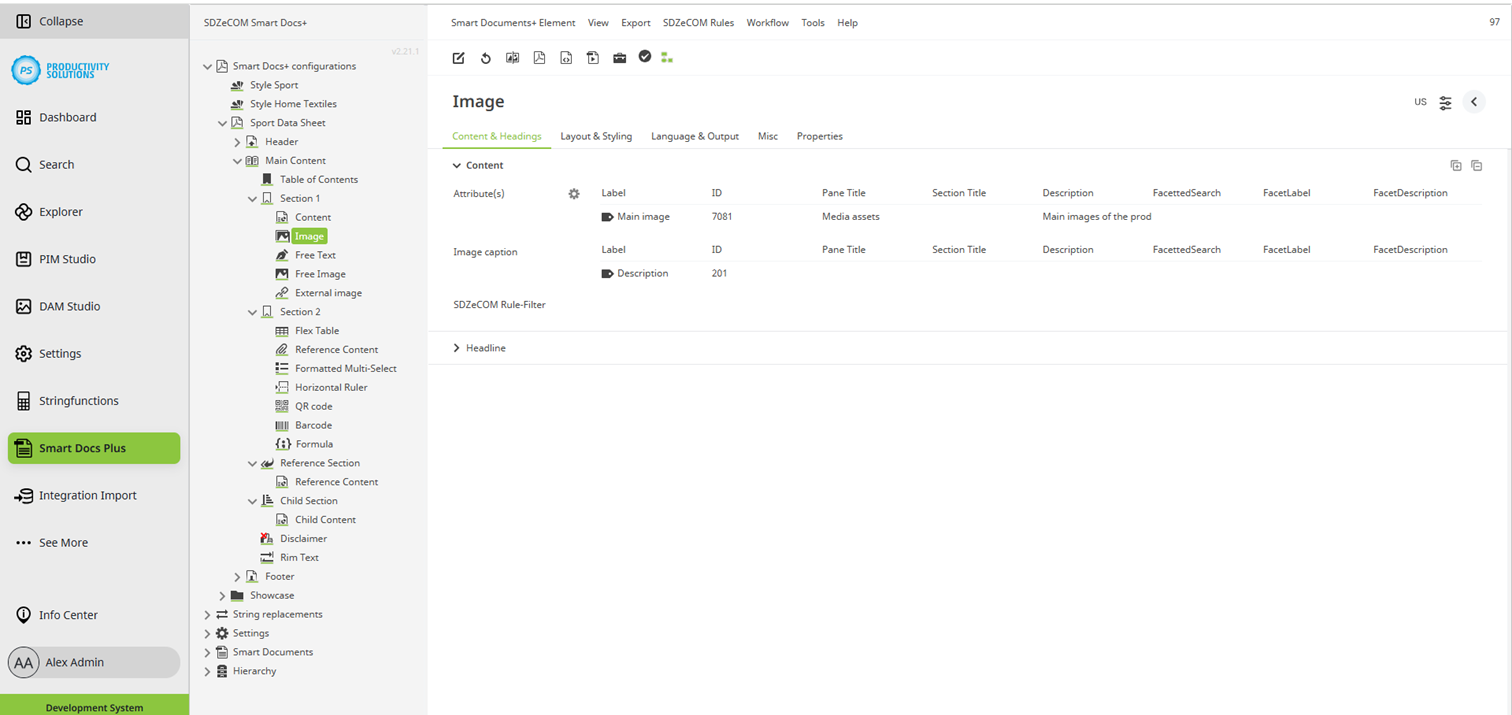Open the filter sliders icon next to US

[x=1446, y=102]
